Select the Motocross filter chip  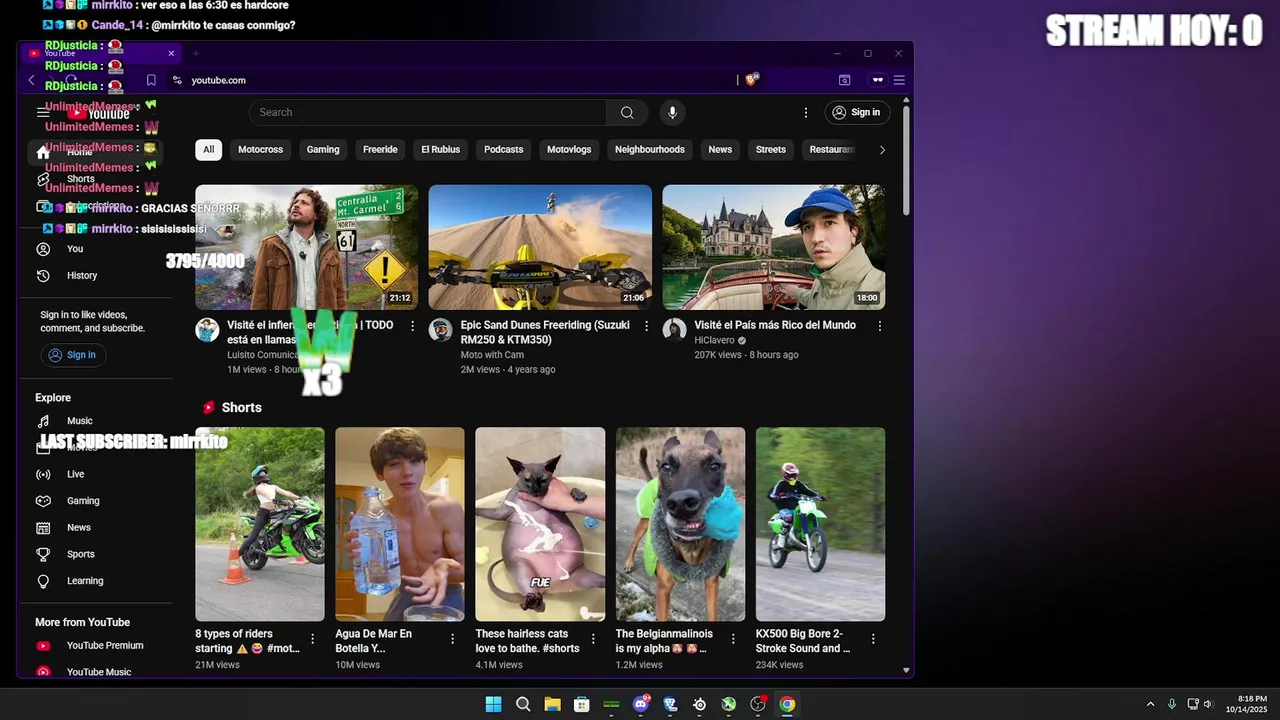coord(260,149)
